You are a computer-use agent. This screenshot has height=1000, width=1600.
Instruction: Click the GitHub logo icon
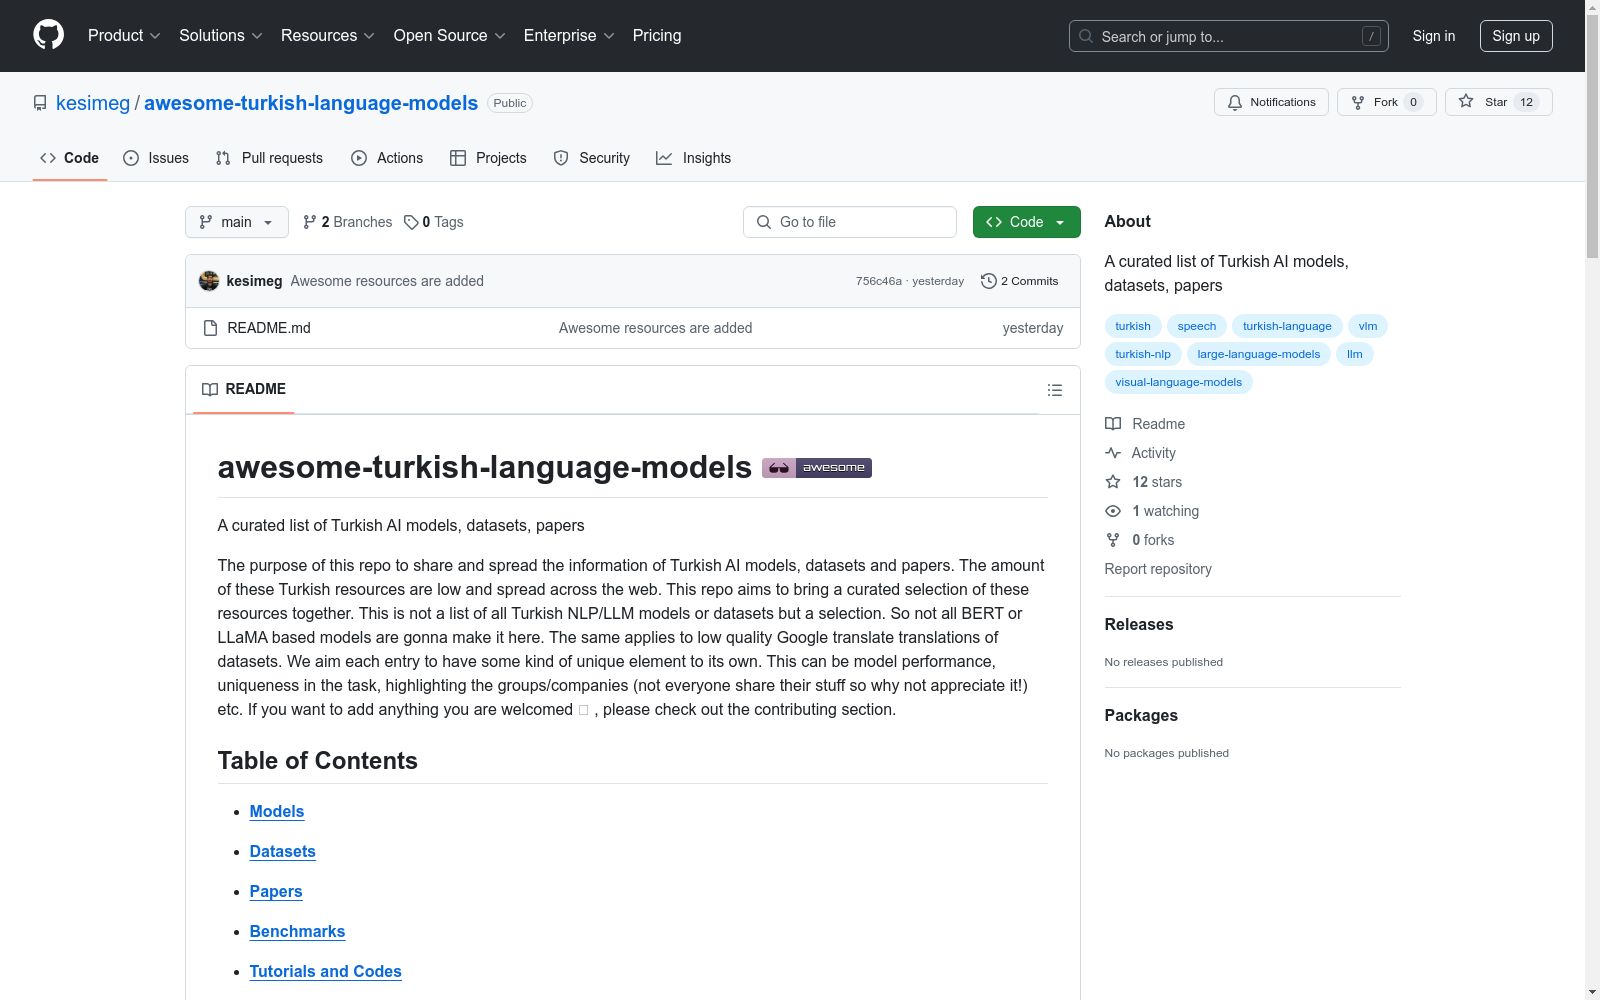pos(48,35)
